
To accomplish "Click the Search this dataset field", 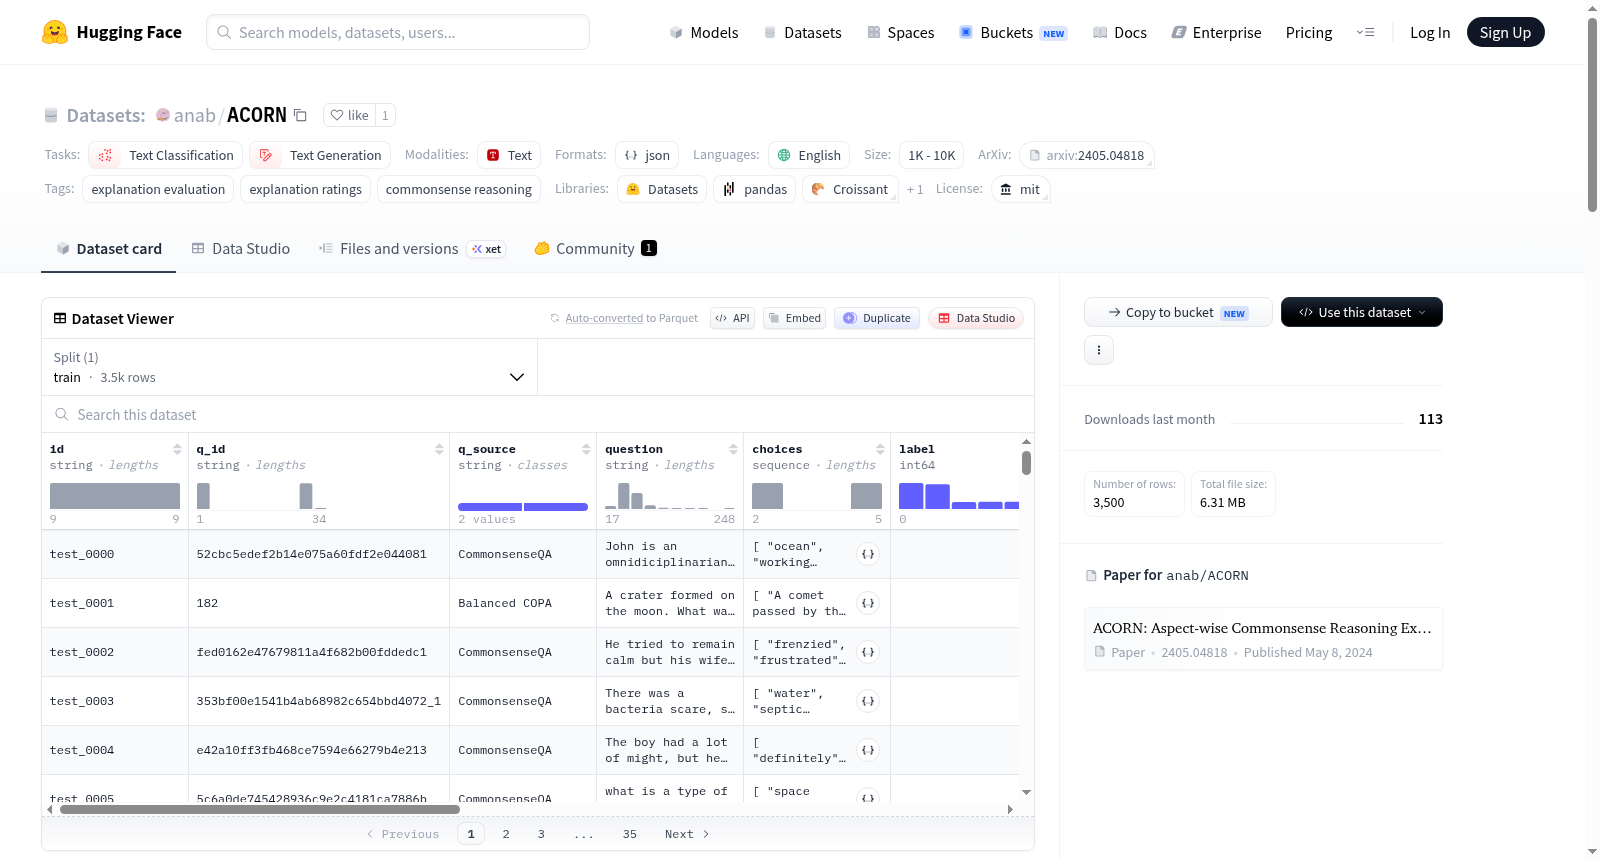I will coord(538,414).
